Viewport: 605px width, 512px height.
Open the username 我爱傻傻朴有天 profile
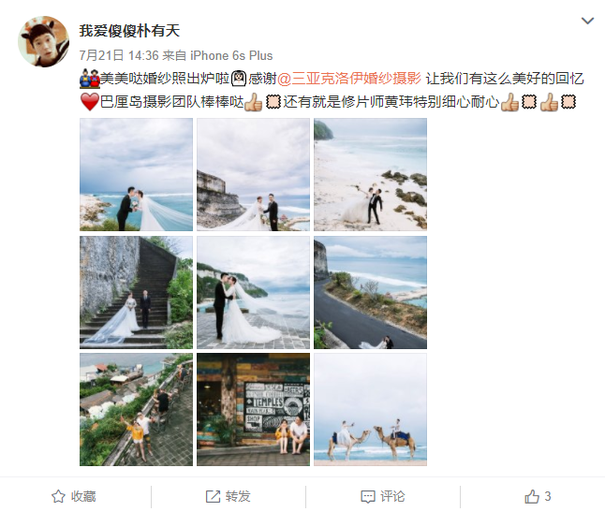tap(130, 31)
